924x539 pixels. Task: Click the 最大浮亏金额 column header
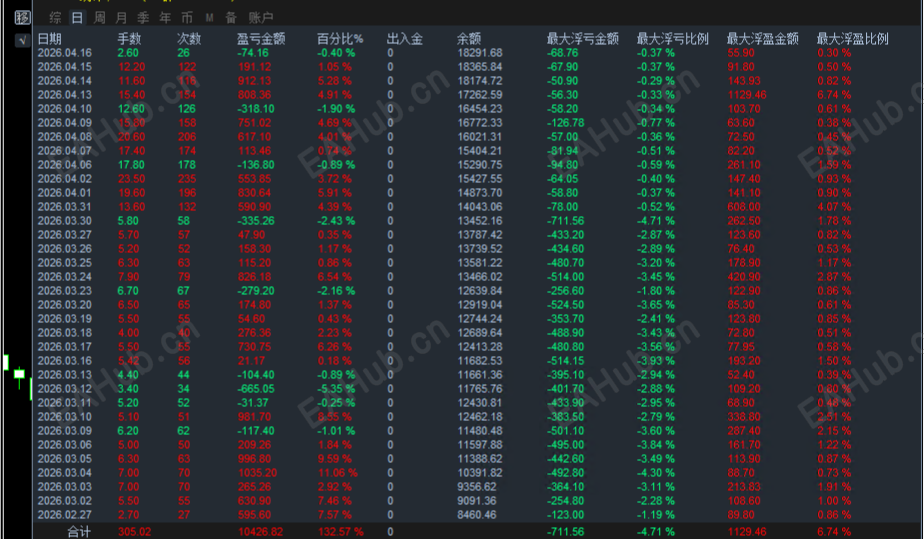point(583,39)
